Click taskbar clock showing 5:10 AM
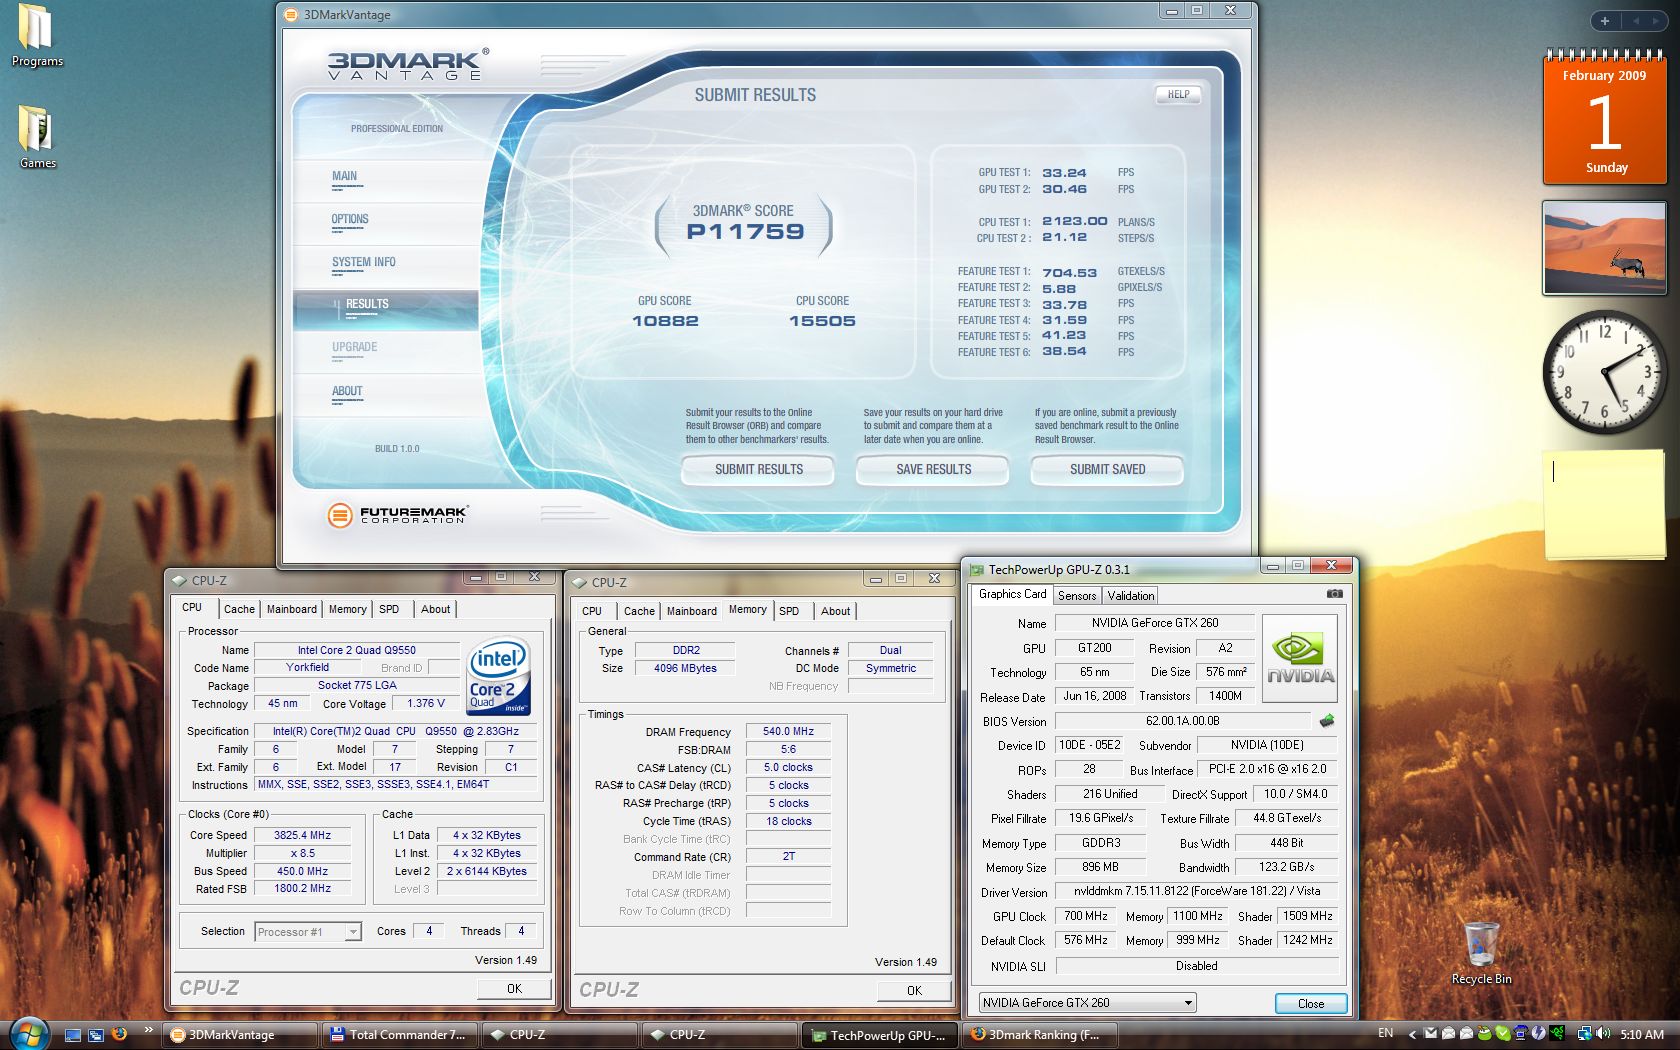 coord(1642,1034)
